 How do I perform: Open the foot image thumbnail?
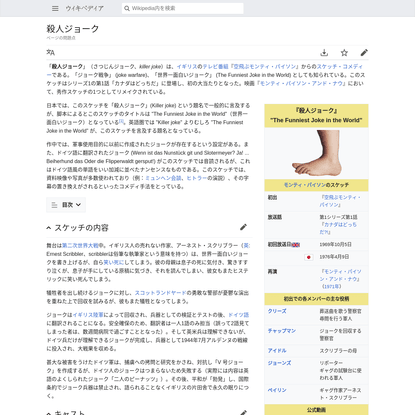(x=316, y=153)
